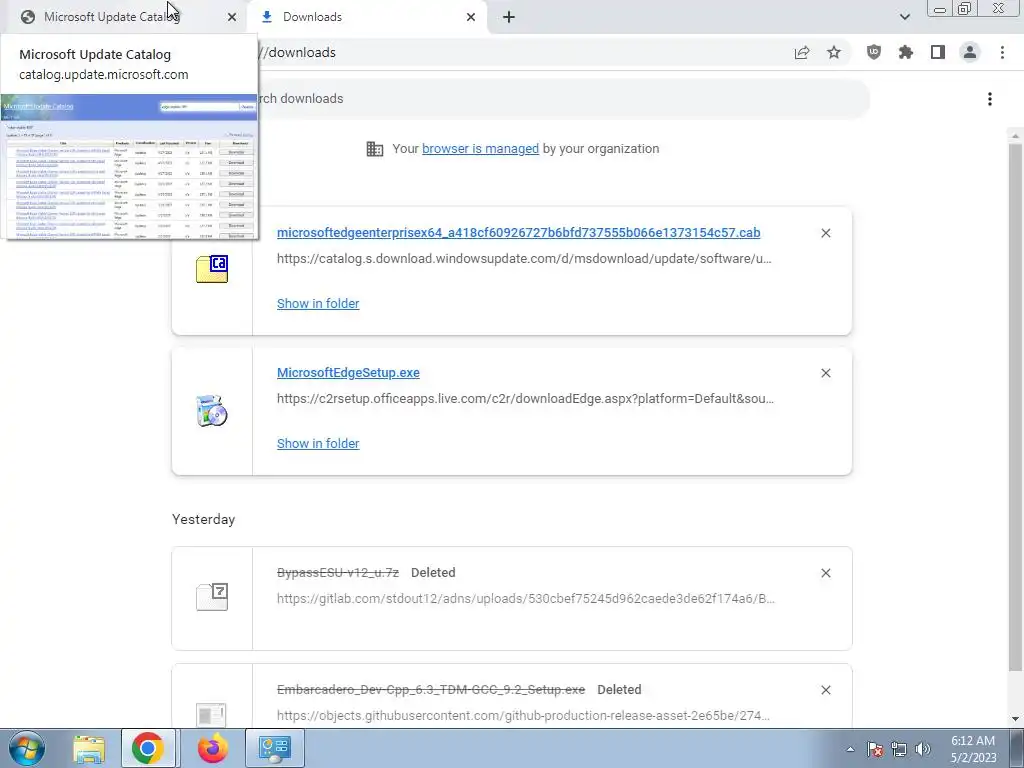The image size is (1024, 768).
Task: Click the deleted BypassESU-v12_u.7z file name
Action: click(x=338, y=573)
